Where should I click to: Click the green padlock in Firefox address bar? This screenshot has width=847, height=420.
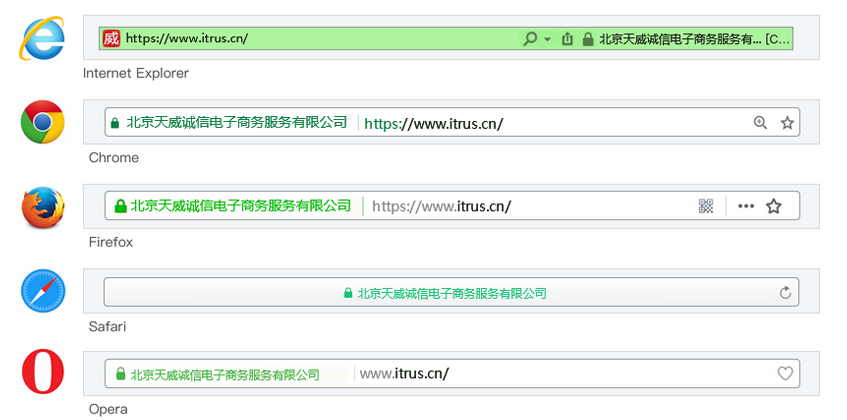pyautogui.click(x=120, y=206)
